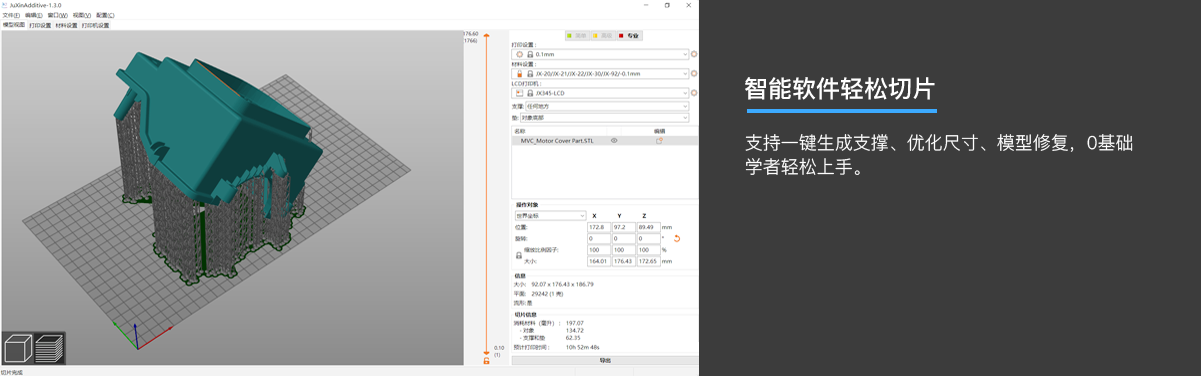Click the rotation reset arrow icon
The height and width of the screenshot is (376, 1201).
click(677, 239)
